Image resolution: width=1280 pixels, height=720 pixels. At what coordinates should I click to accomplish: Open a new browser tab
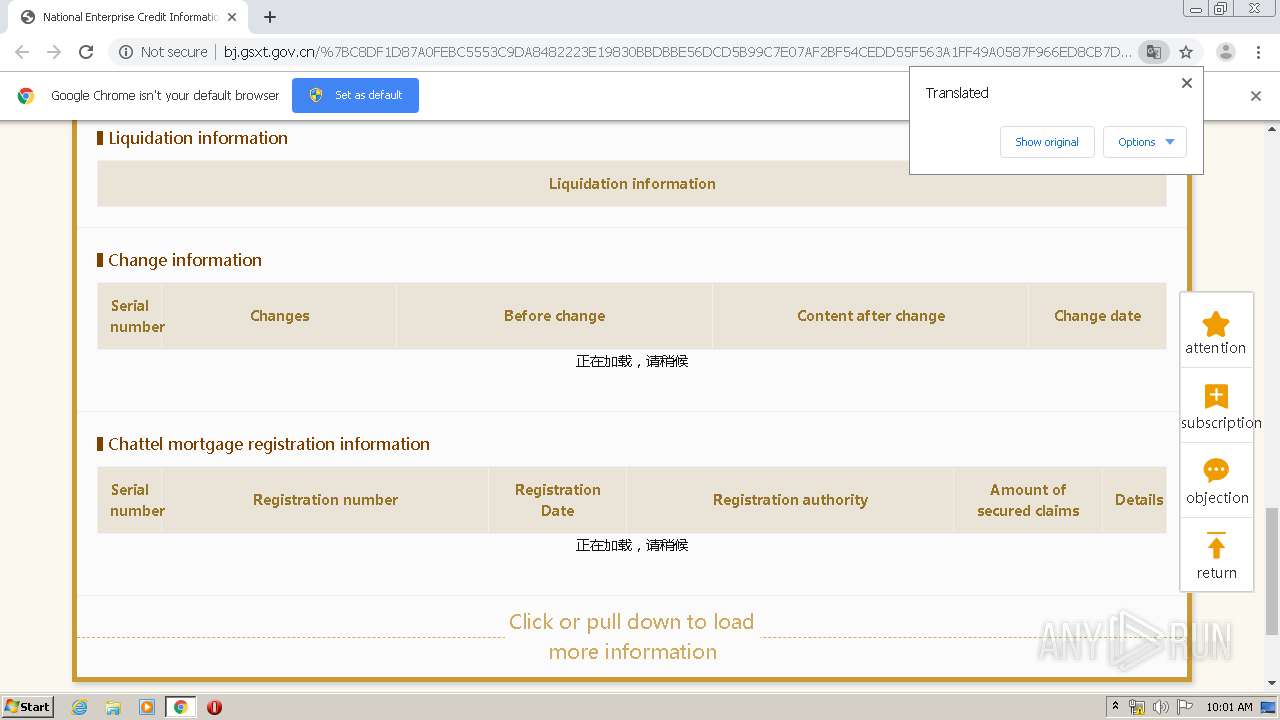tap(270, 17)
